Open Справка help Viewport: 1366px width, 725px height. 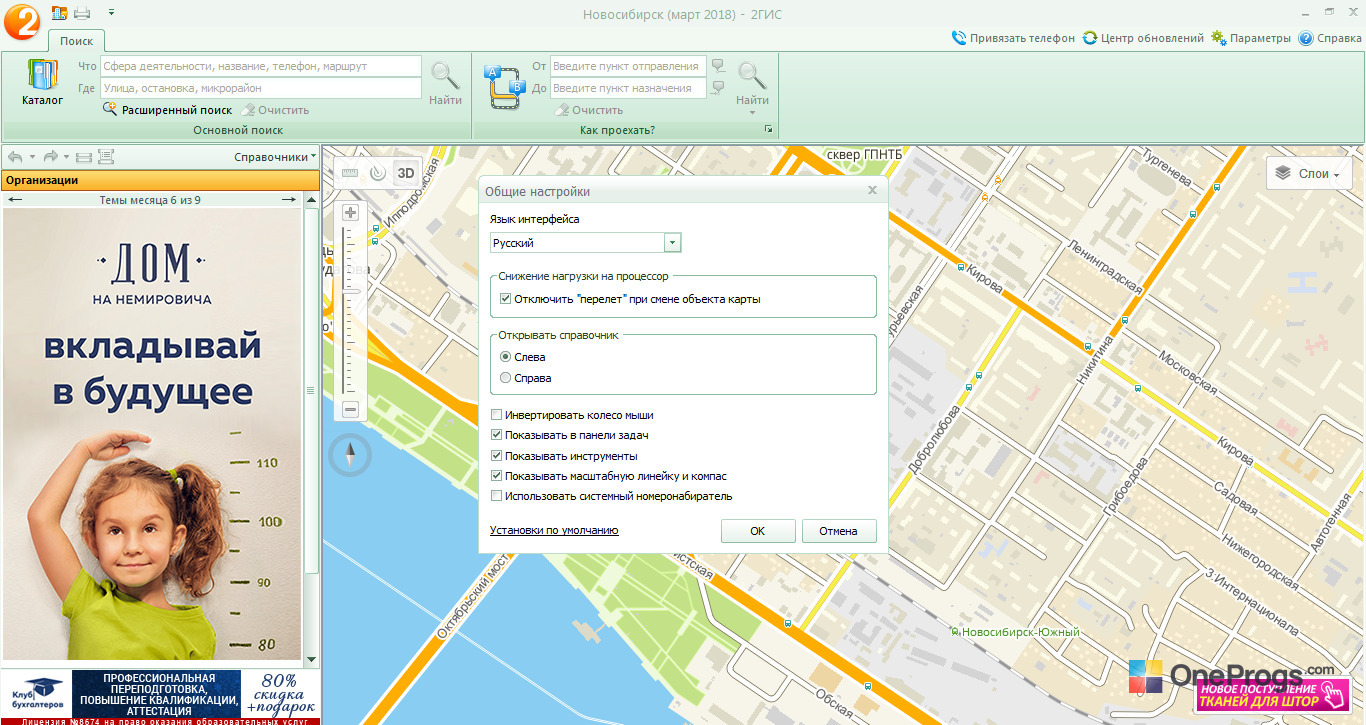click(x=1330, y=38)
